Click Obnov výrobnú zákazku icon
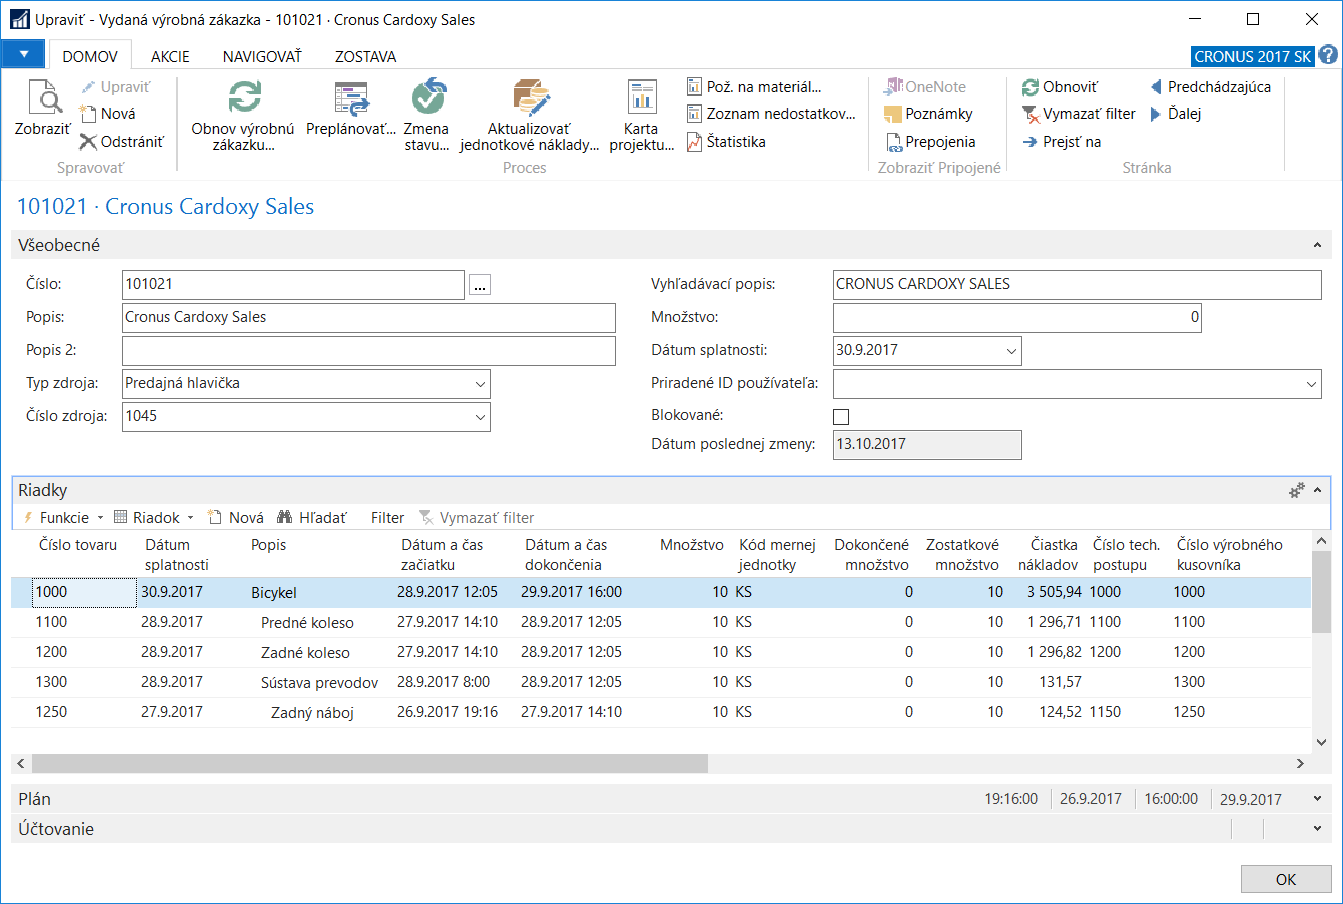 tap(244, 97)
